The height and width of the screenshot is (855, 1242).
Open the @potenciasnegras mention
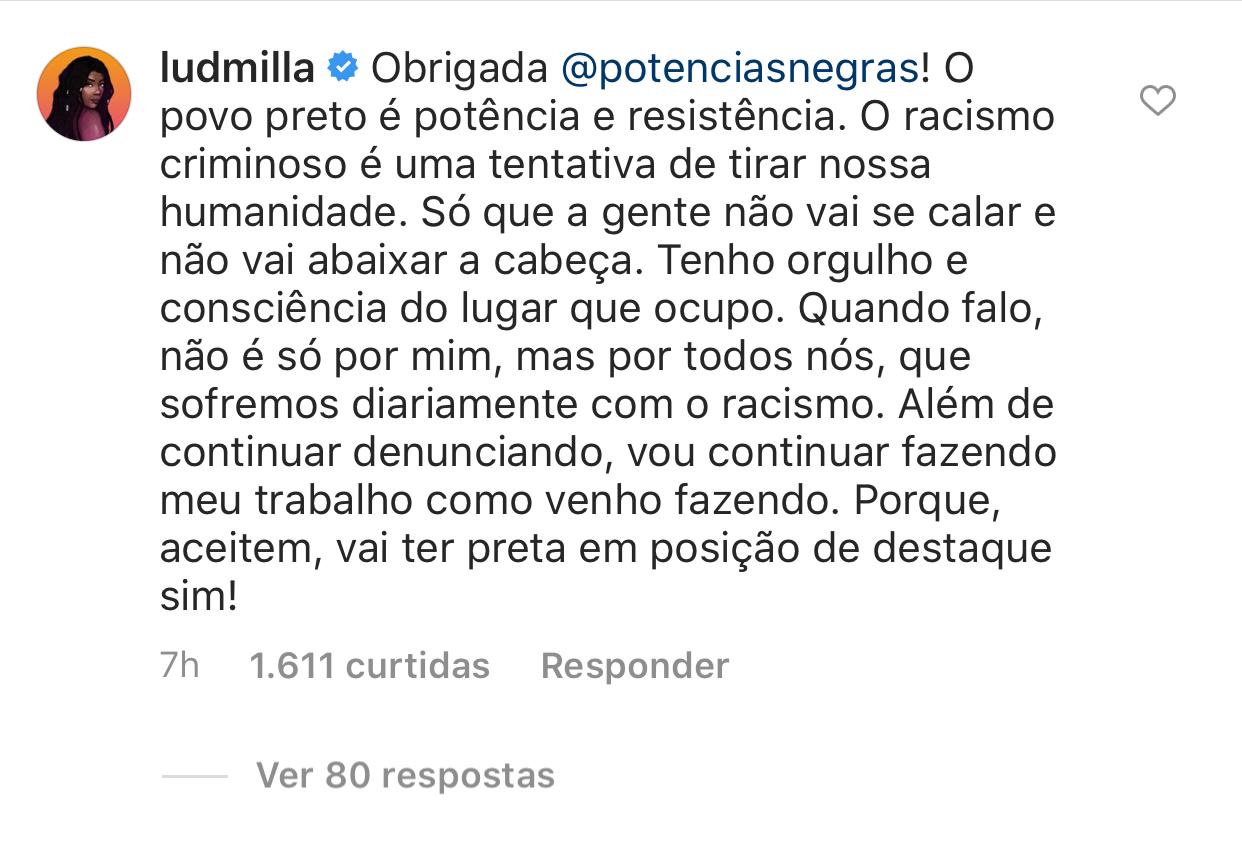(x=740, y=70)
